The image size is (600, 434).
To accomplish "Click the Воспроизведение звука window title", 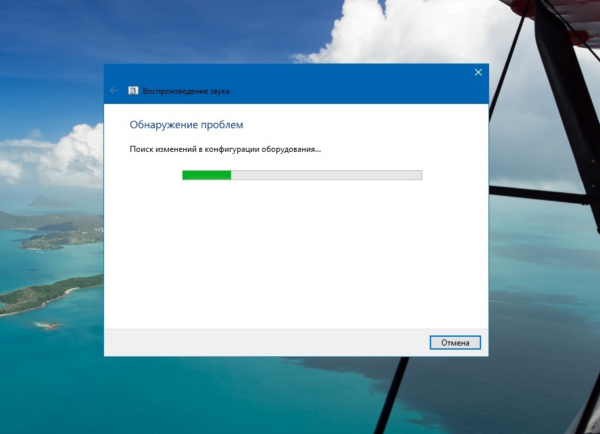I will (187, 91).
